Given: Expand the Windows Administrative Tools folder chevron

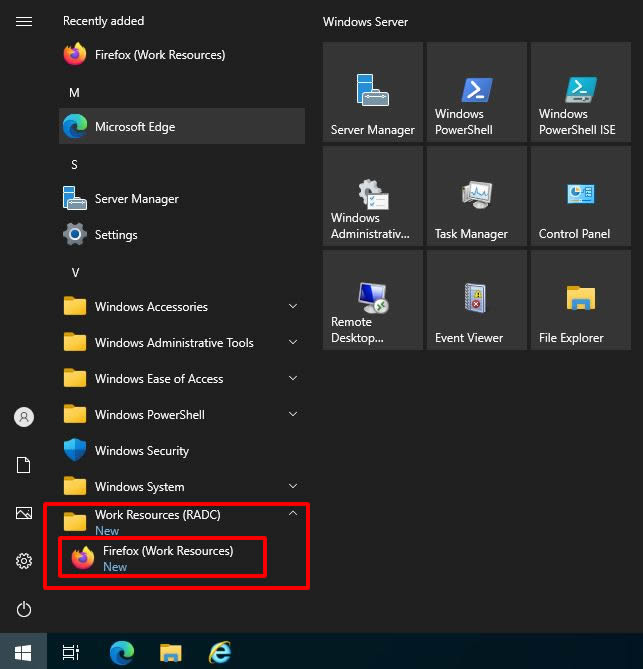Looking at the screenshot, I should (293, 342).
